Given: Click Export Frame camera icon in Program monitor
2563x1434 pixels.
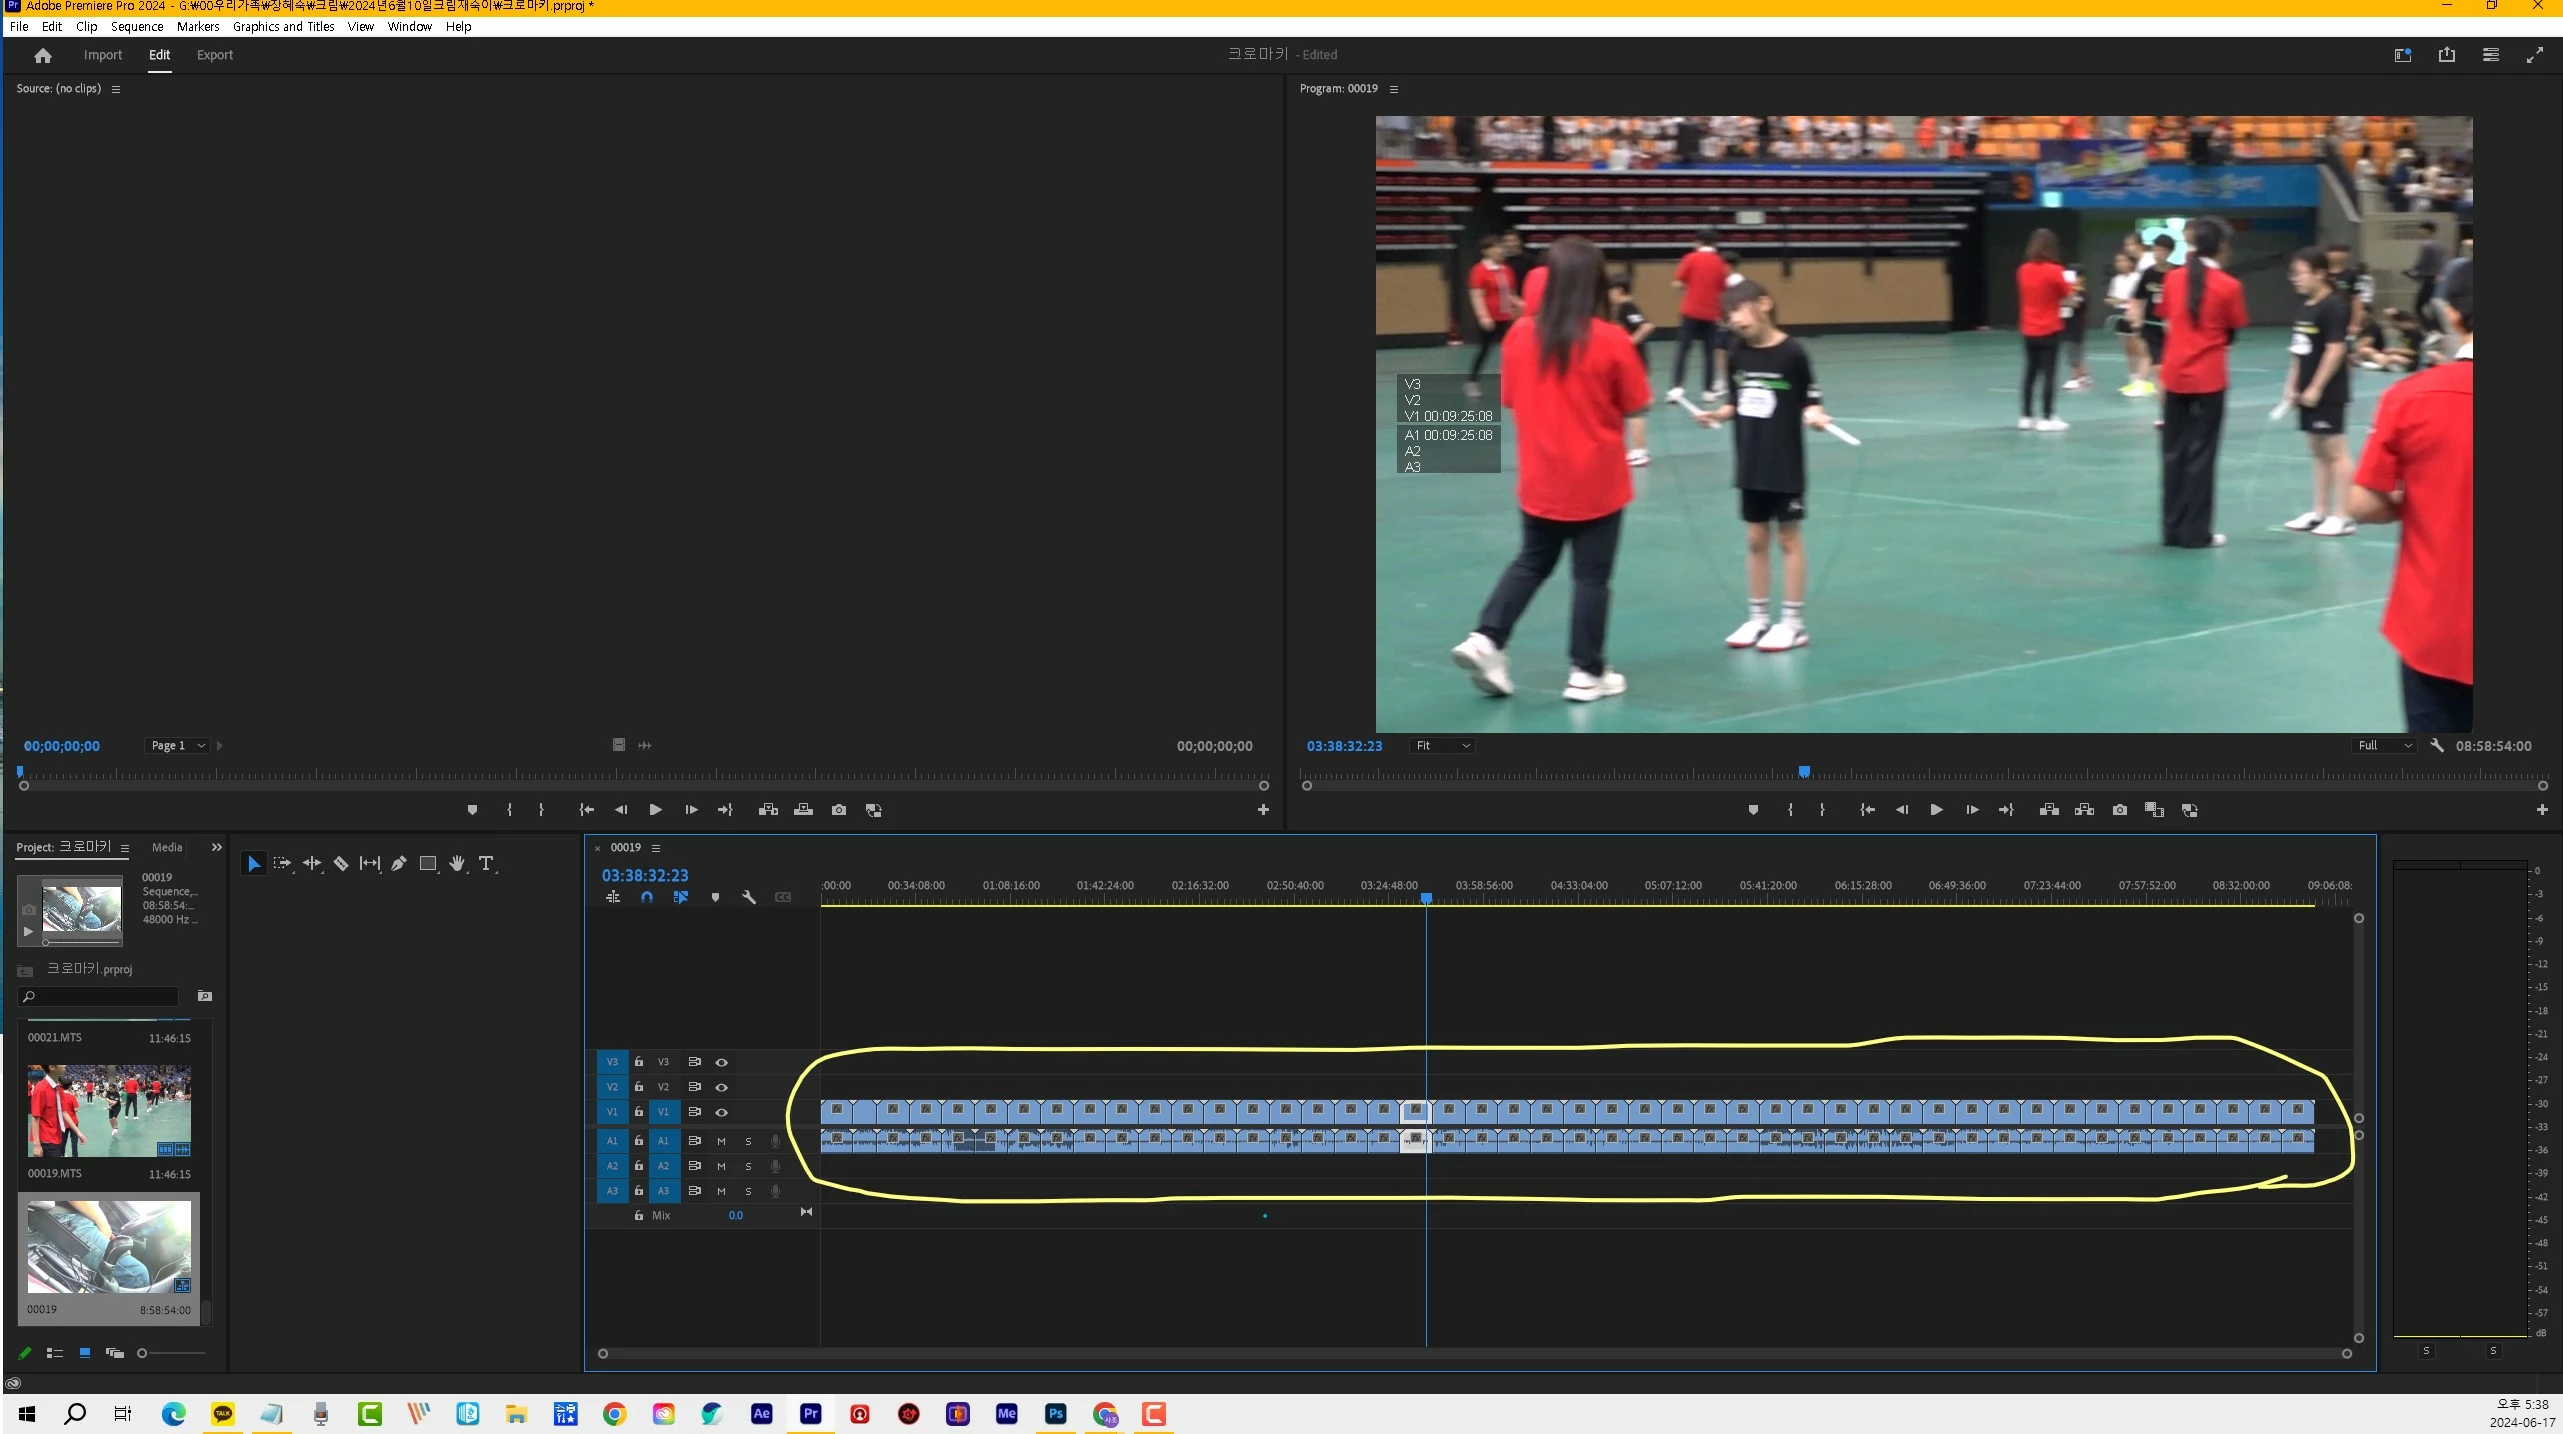Looking at the screenshot, I should pos(2119,810).
